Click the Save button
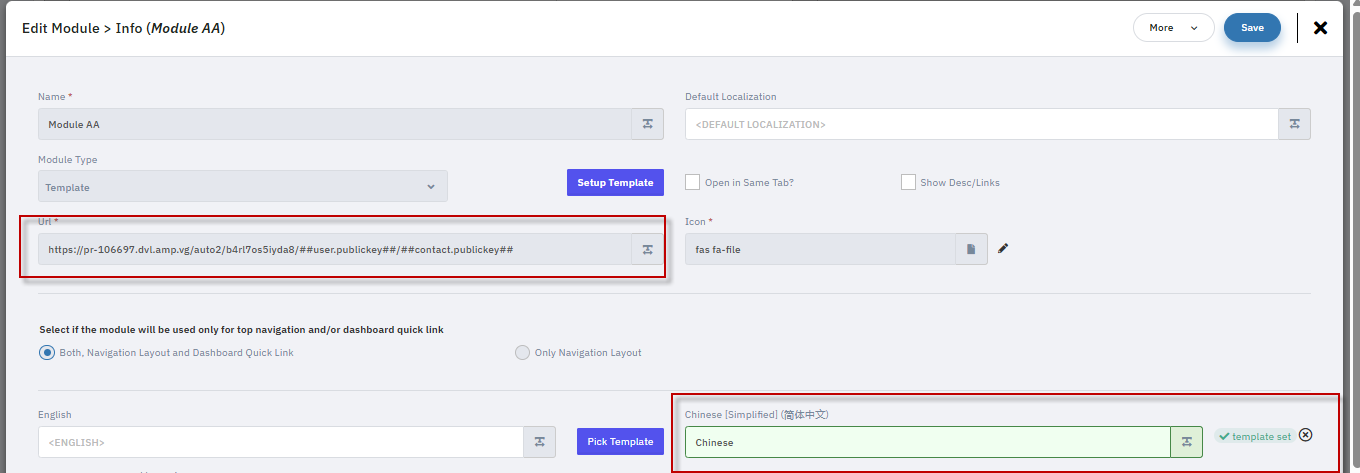 pyautogui.click(x=1252, y=28)
